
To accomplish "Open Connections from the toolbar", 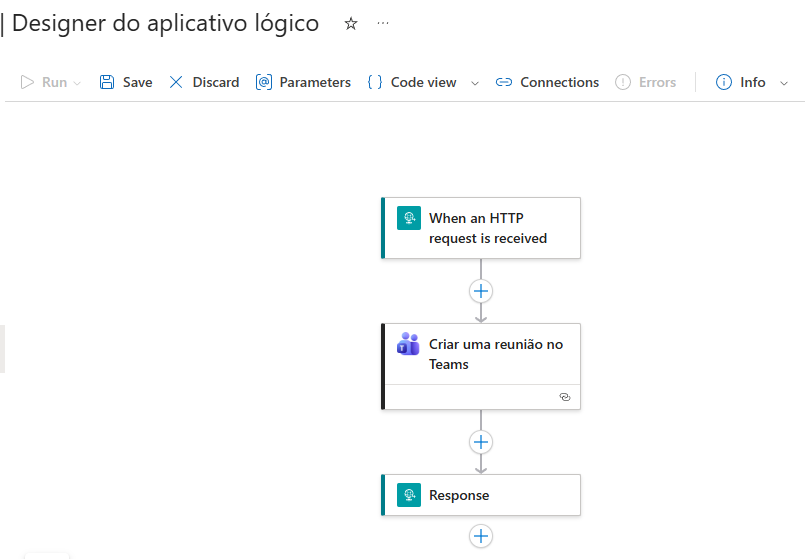I will click(x=548, y=83).
